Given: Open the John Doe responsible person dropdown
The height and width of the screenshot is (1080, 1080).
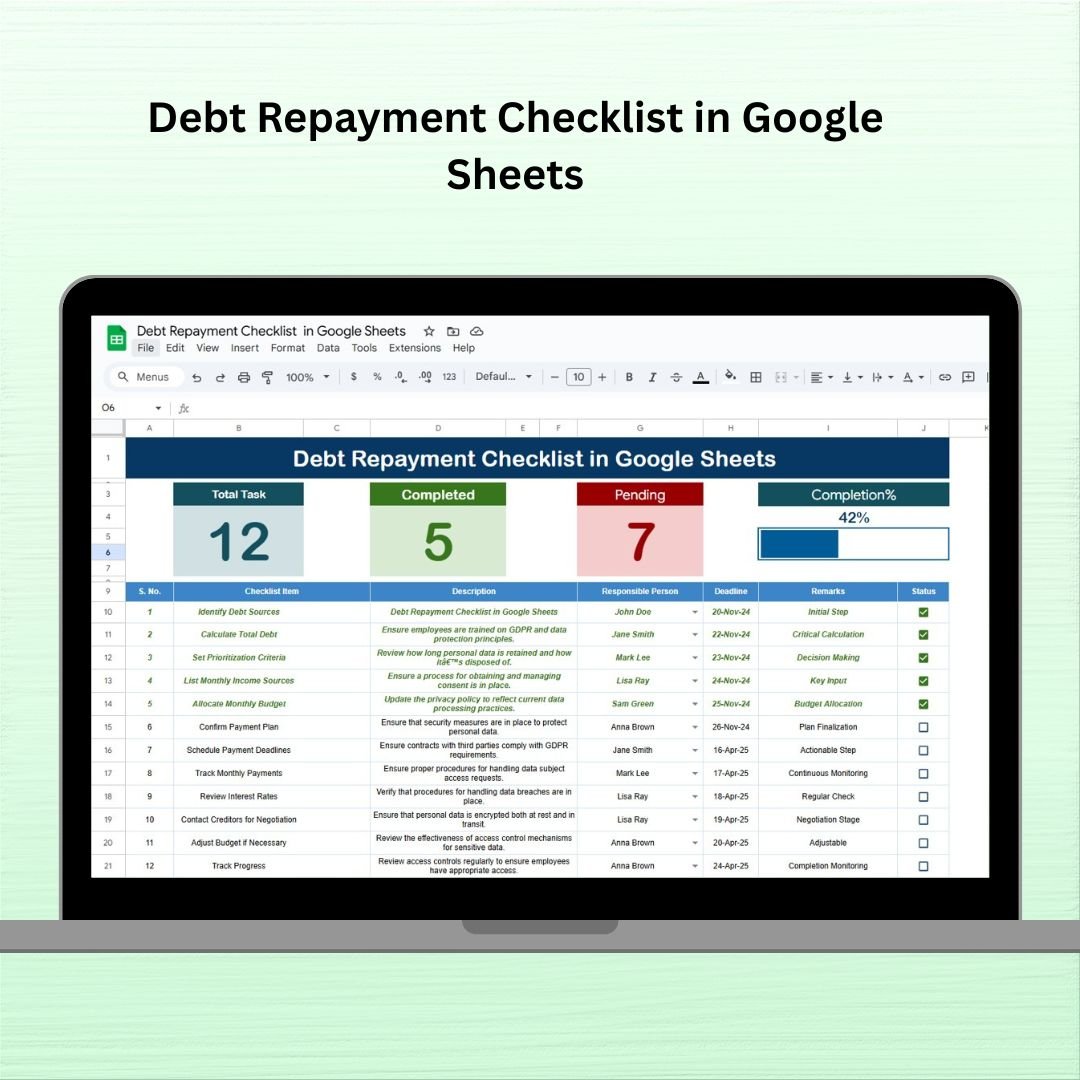Looking at the screenshot, I should click(x=695, y=612).
